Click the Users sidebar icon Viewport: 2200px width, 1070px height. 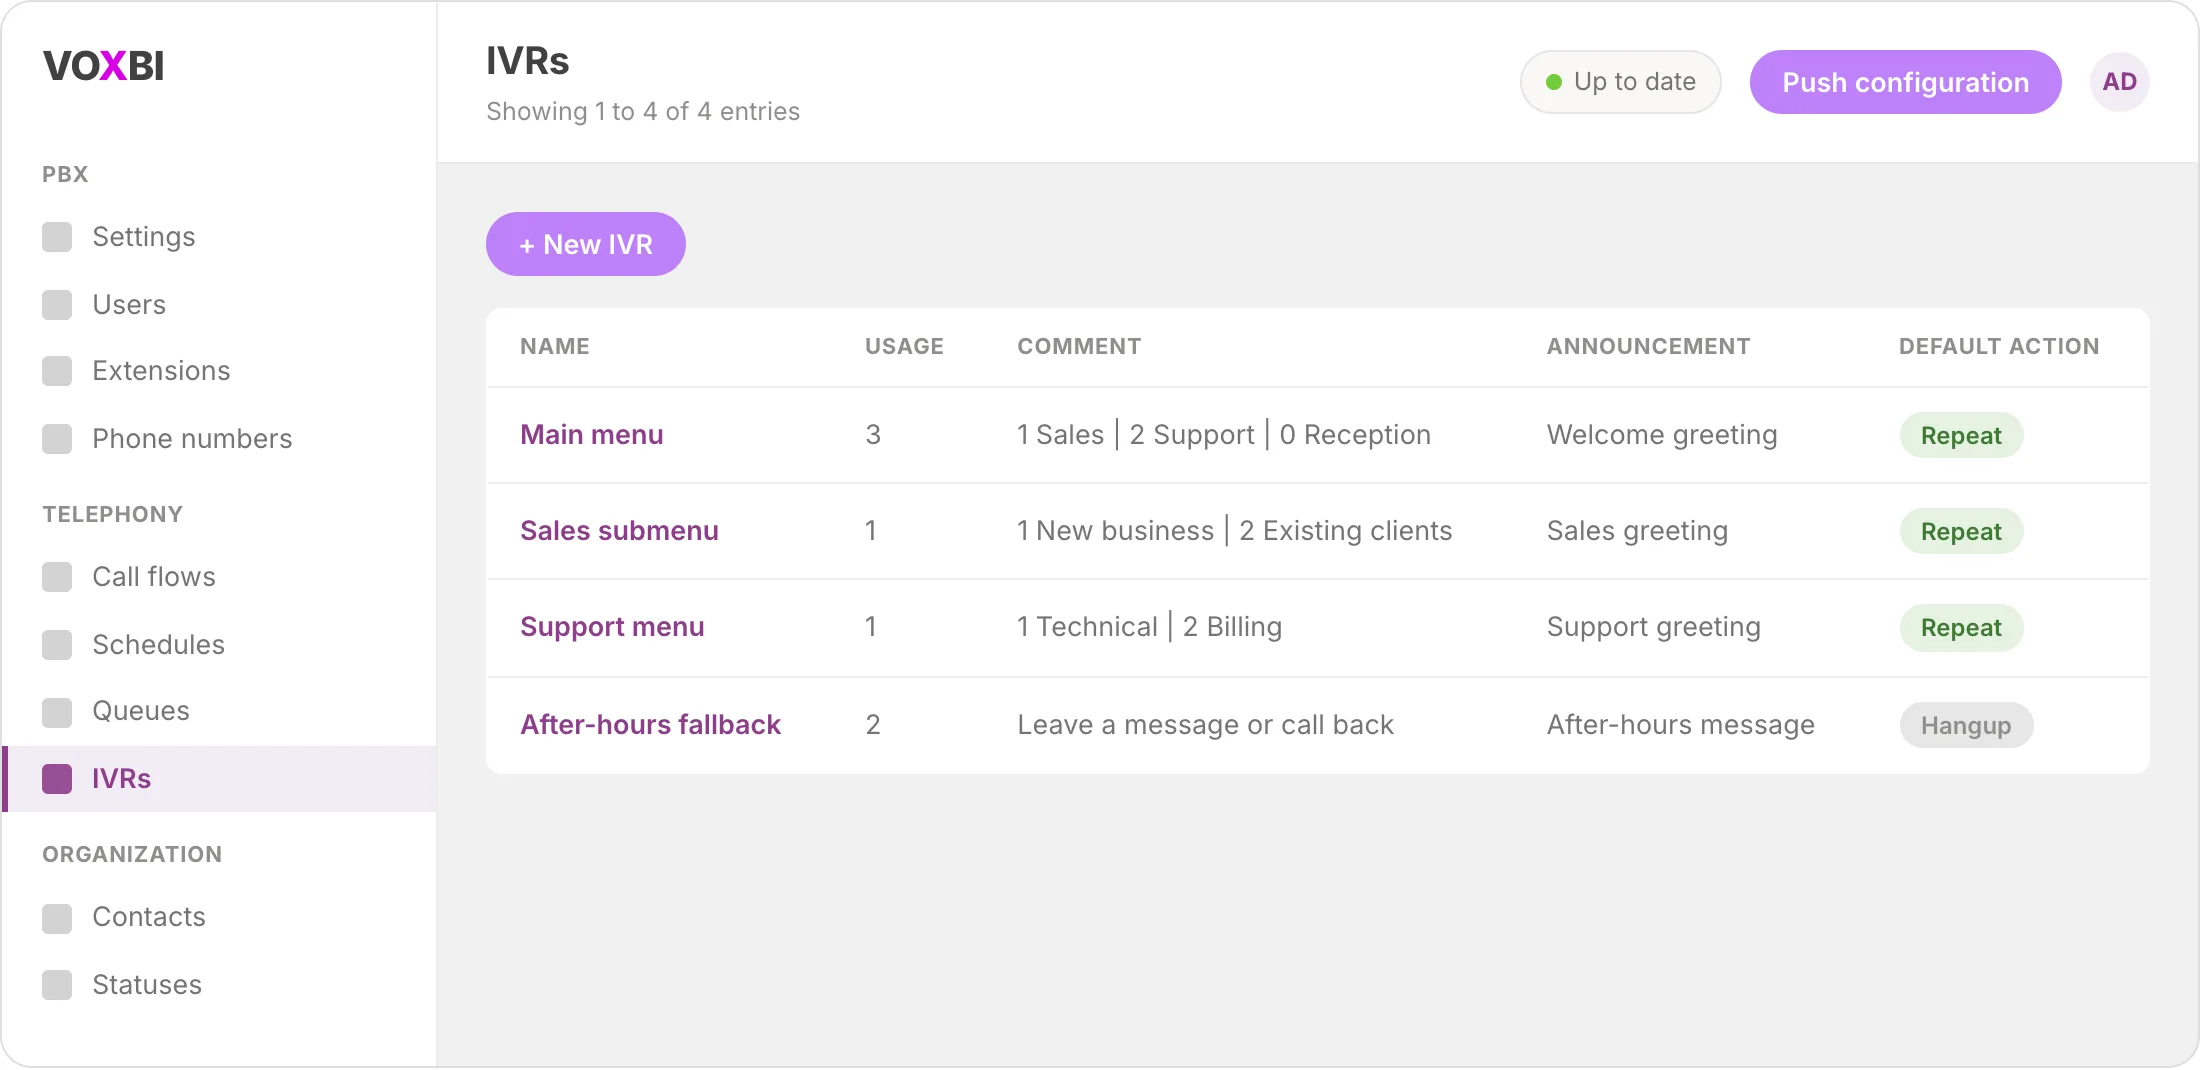tap(57, 305)
